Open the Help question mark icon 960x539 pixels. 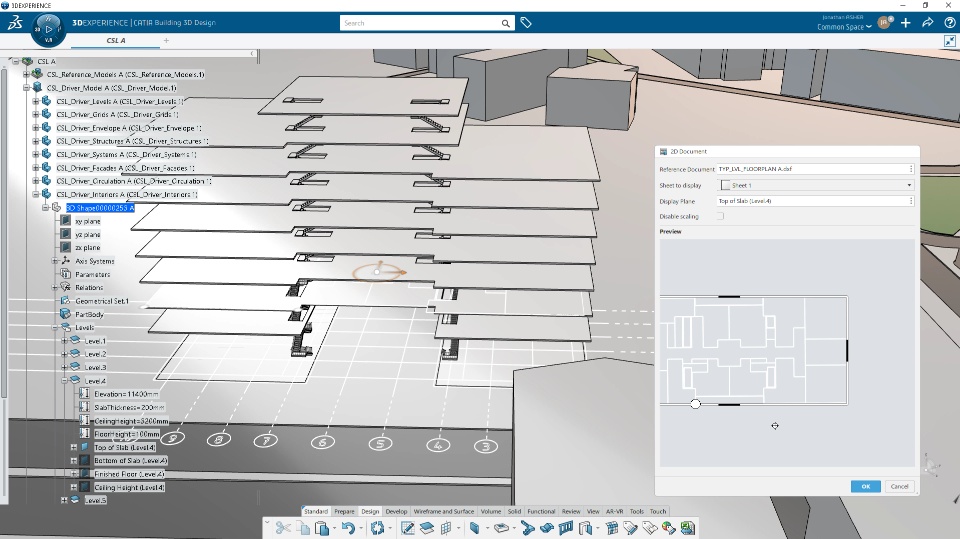950,23
